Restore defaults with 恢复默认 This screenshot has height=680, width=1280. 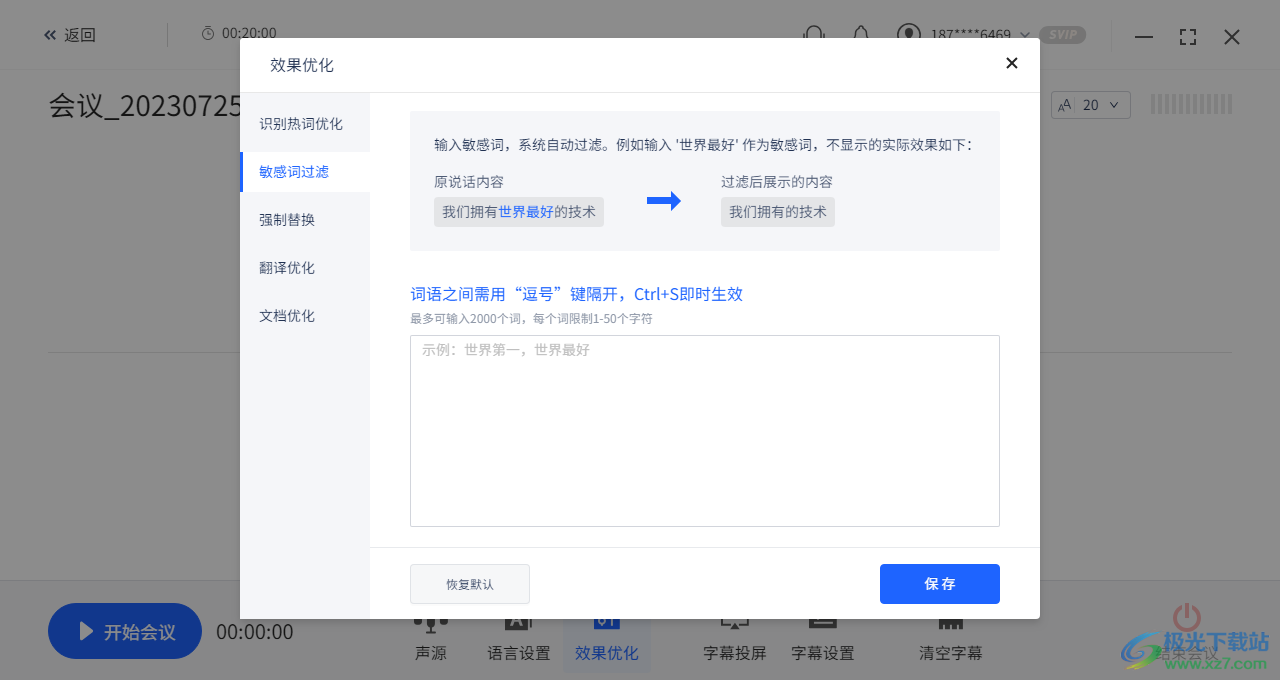pos(469,584)
